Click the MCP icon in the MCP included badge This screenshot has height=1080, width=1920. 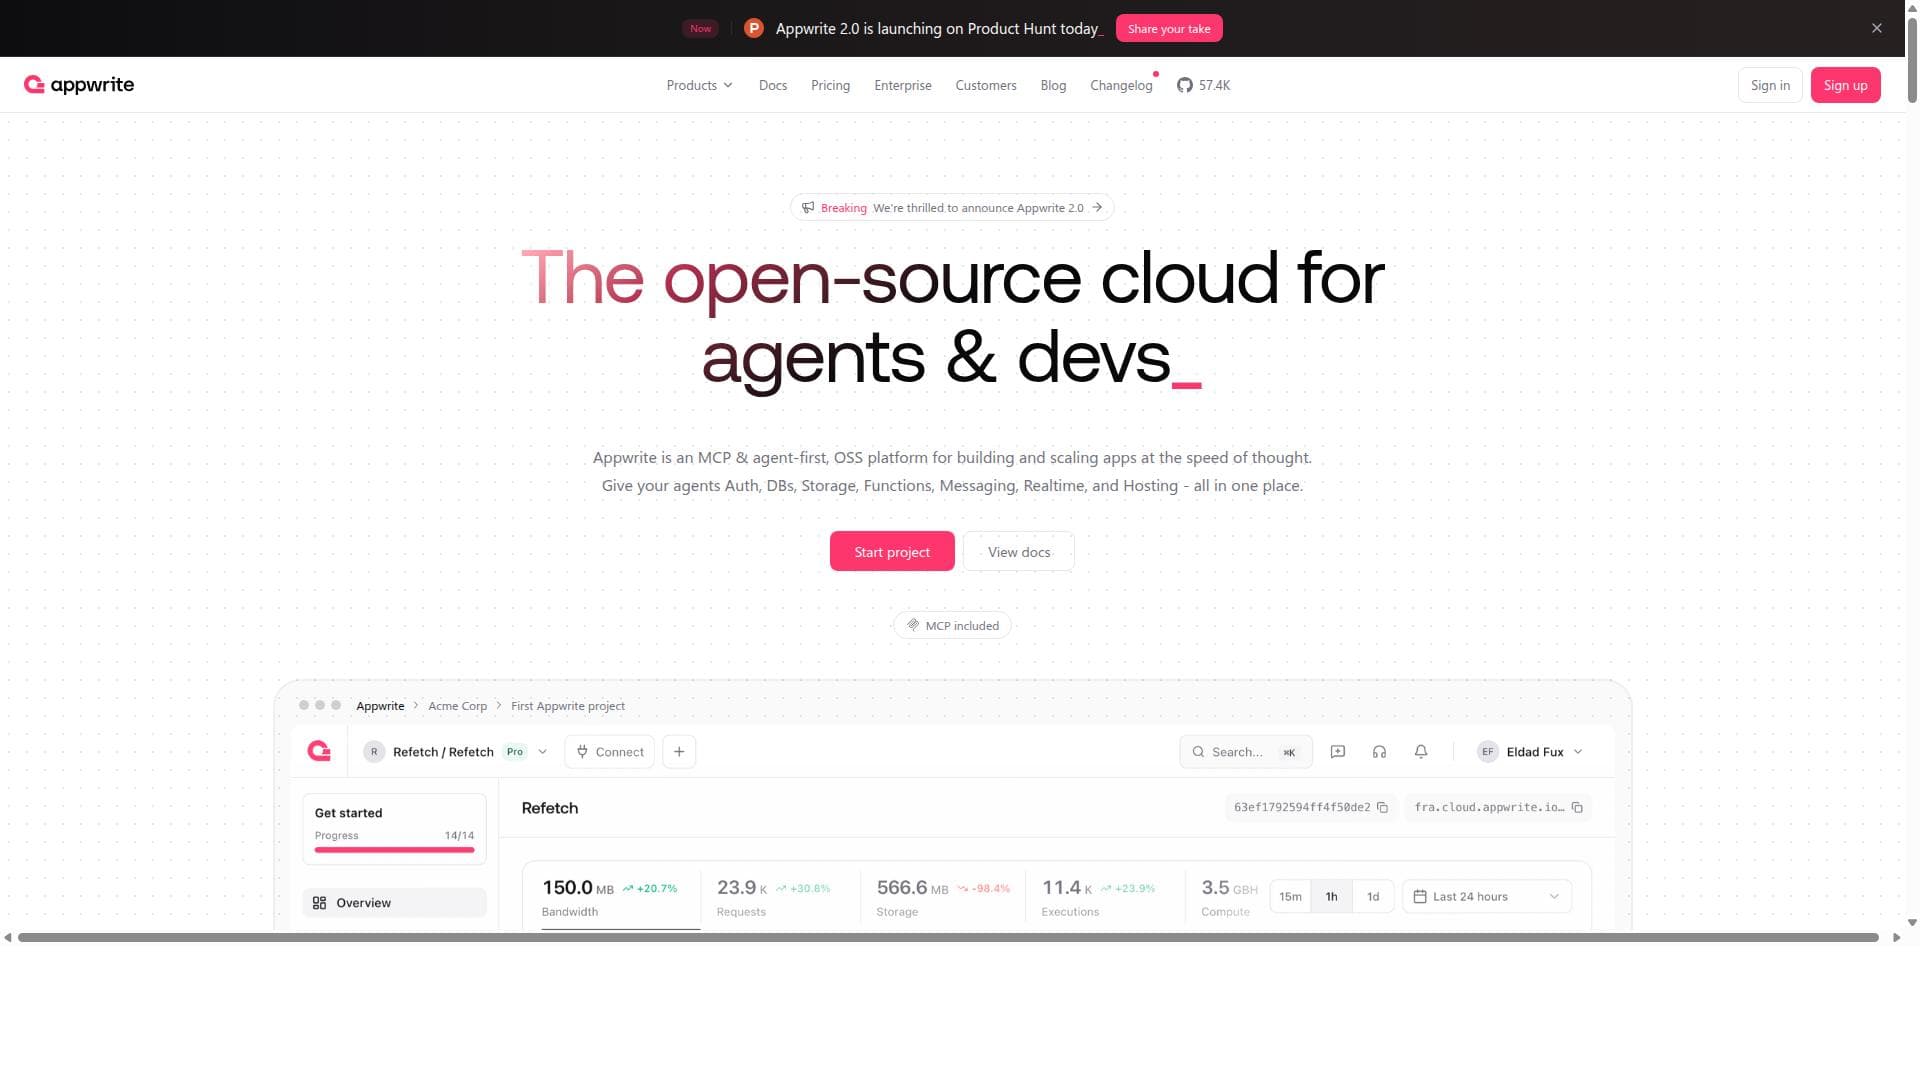913,625
